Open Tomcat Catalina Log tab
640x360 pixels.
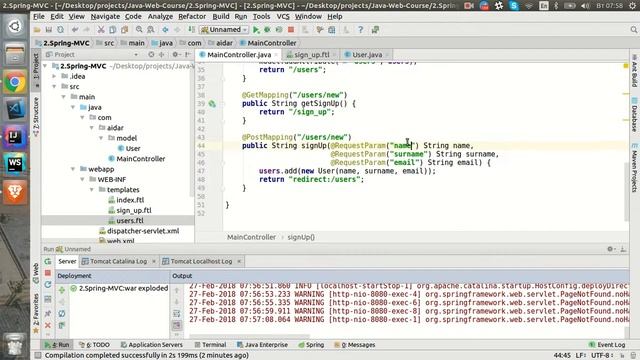[x=118, y=261]
